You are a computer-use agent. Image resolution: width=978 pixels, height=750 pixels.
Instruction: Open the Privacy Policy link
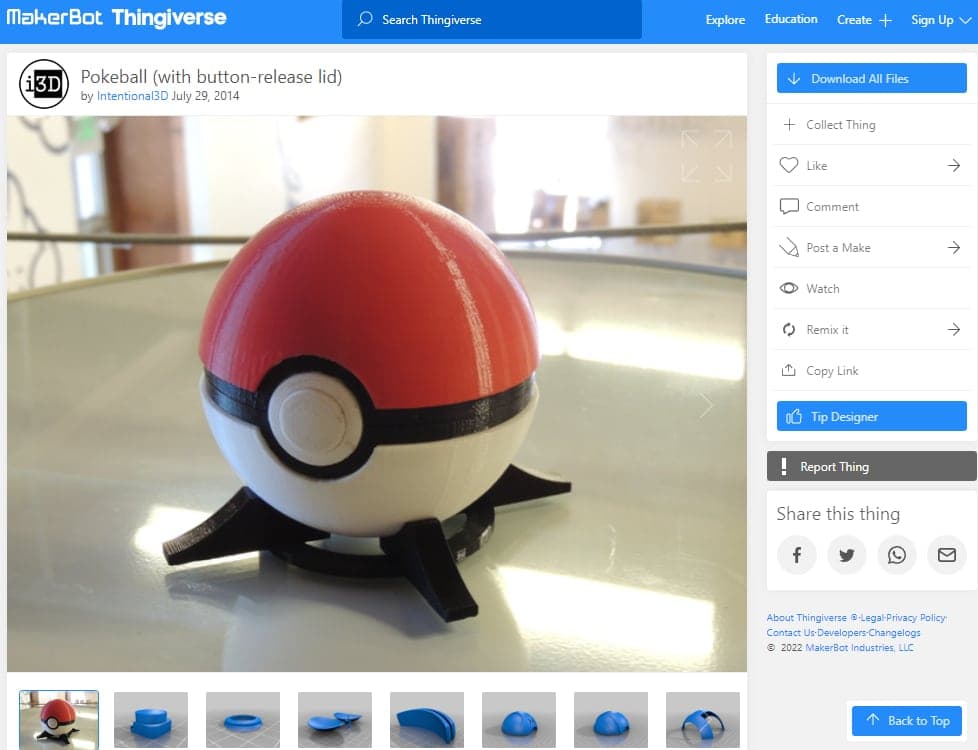[x=916, y=617]
